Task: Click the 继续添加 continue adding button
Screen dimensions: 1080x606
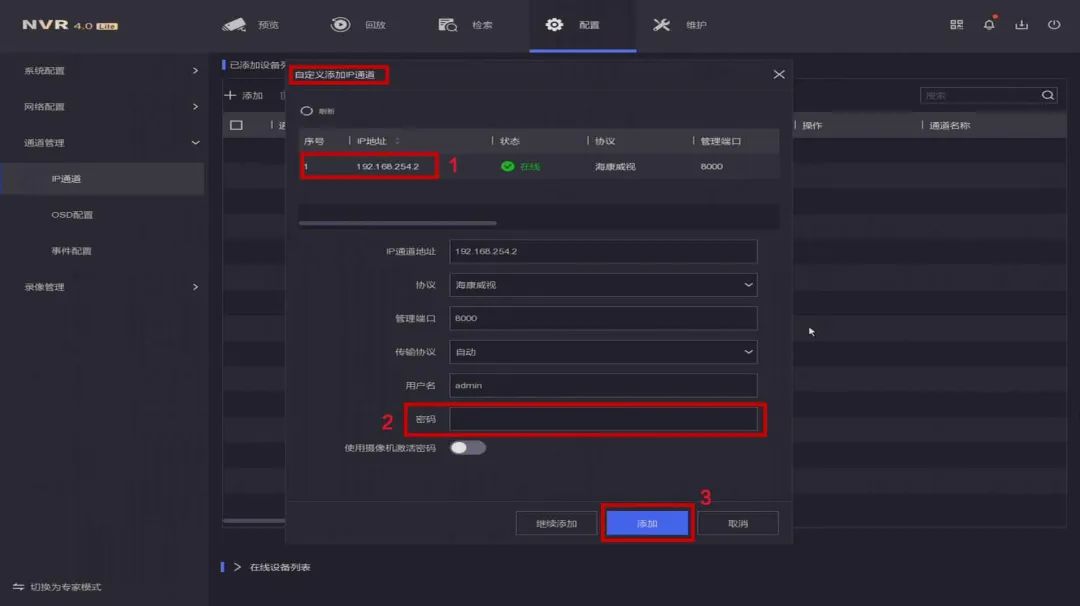Action: click(556, 523)
